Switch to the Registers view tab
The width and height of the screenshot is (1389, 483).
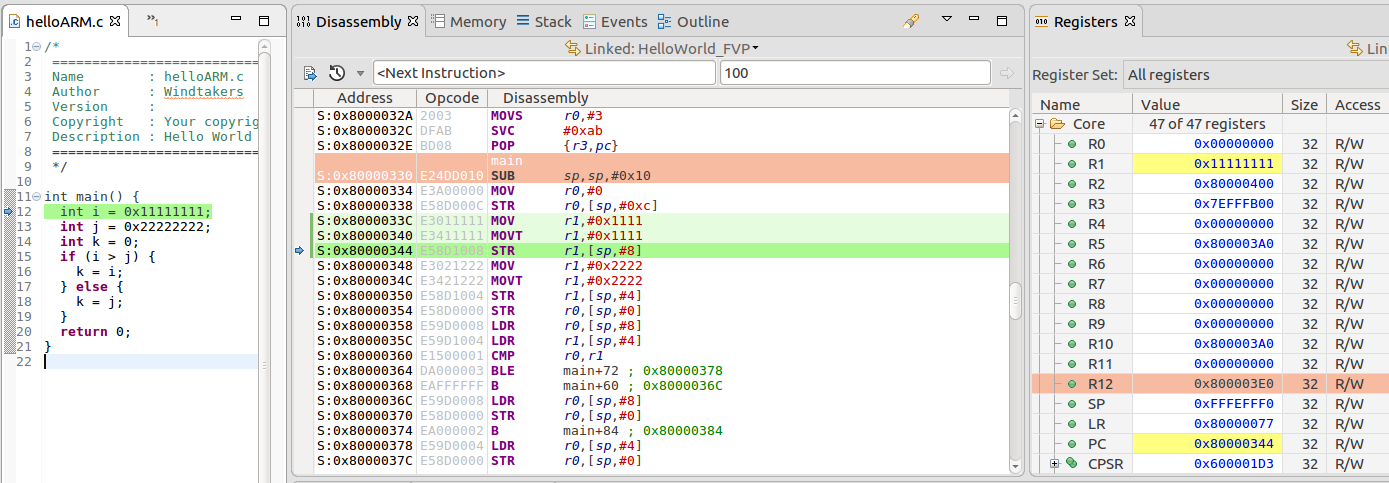pyautogui.click(x=1084, y=21)
